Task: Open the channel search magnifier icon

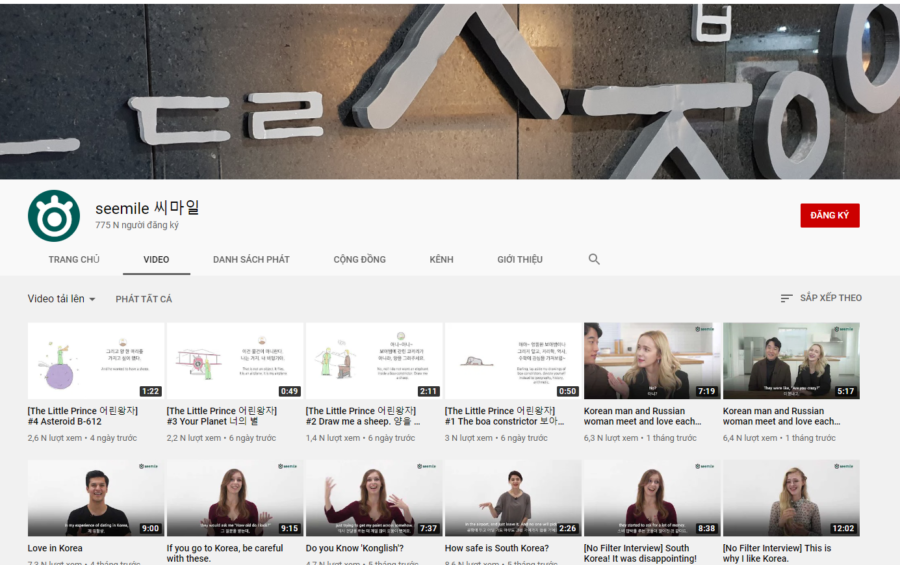Action: point(594,259)
